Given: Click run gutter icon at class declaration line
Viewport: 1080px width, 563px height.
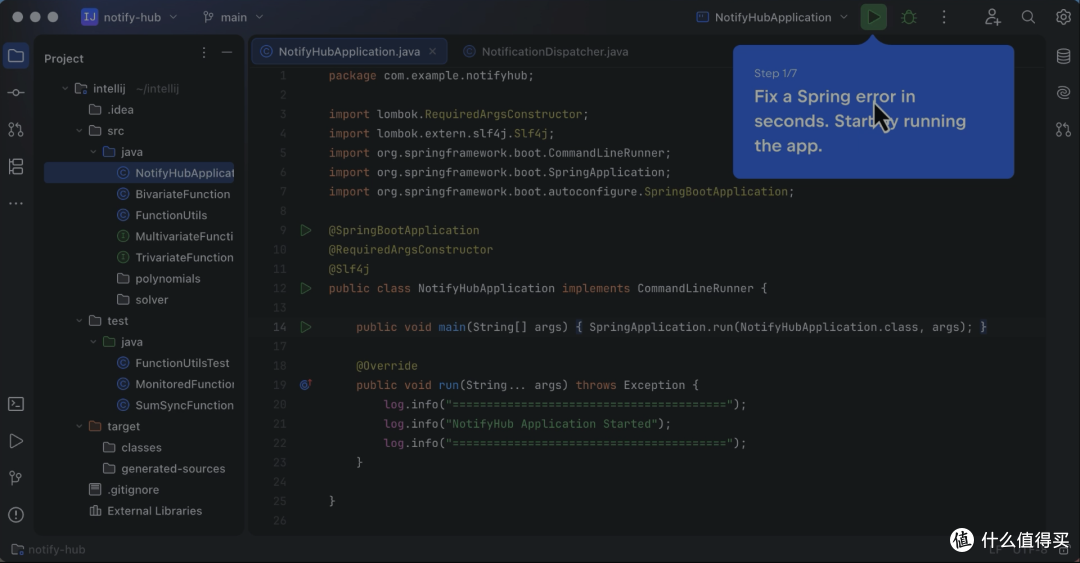Looking at the screenshot, I should coord(306,288).
